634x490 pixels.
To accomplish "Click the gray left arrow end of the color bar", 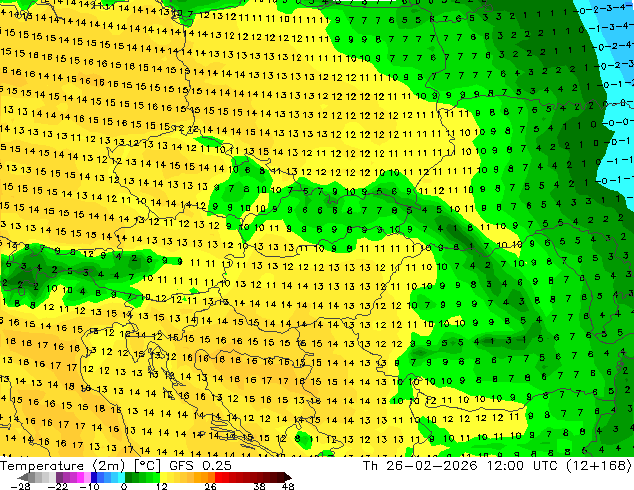I will pos(22,477).
